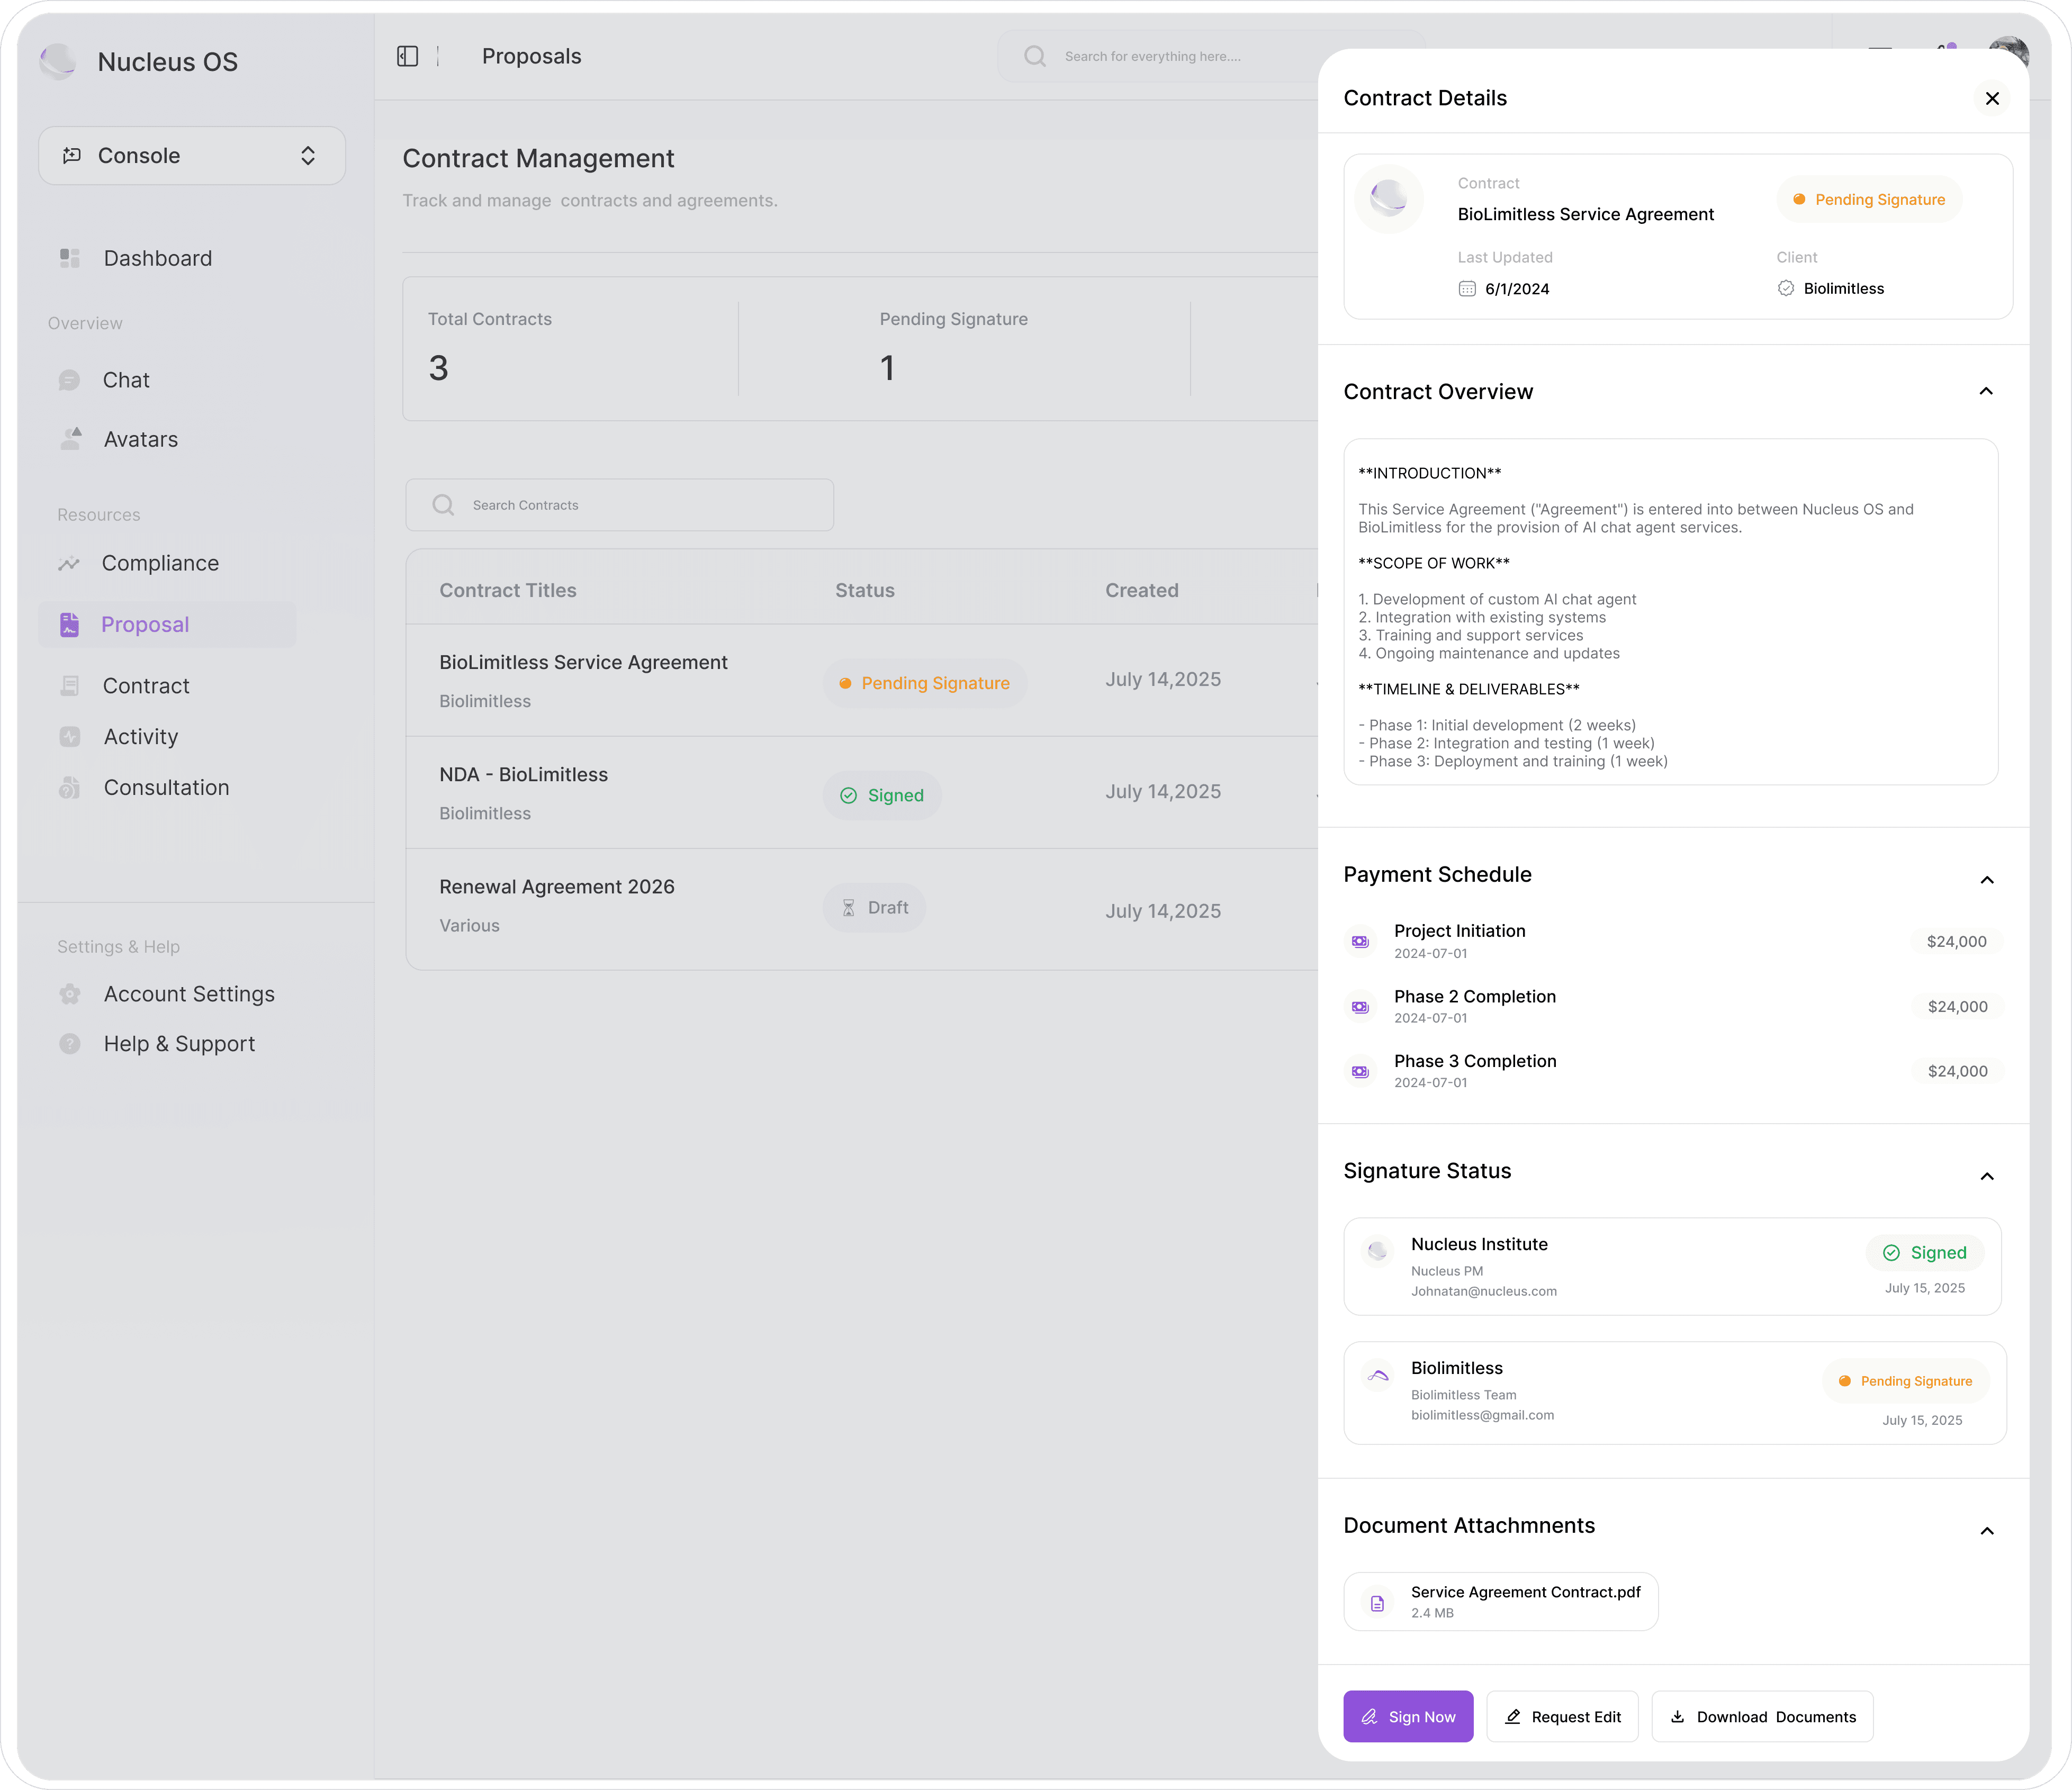Screen dimensions: 2072x1790
Task: Click the Avatars icon in sidebar
Action: coord(70,439)
